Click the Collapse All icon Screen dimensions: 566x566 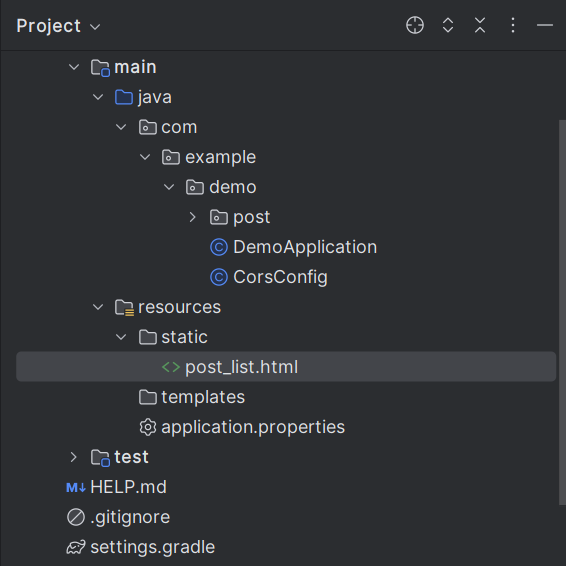[x=480, y=25]
